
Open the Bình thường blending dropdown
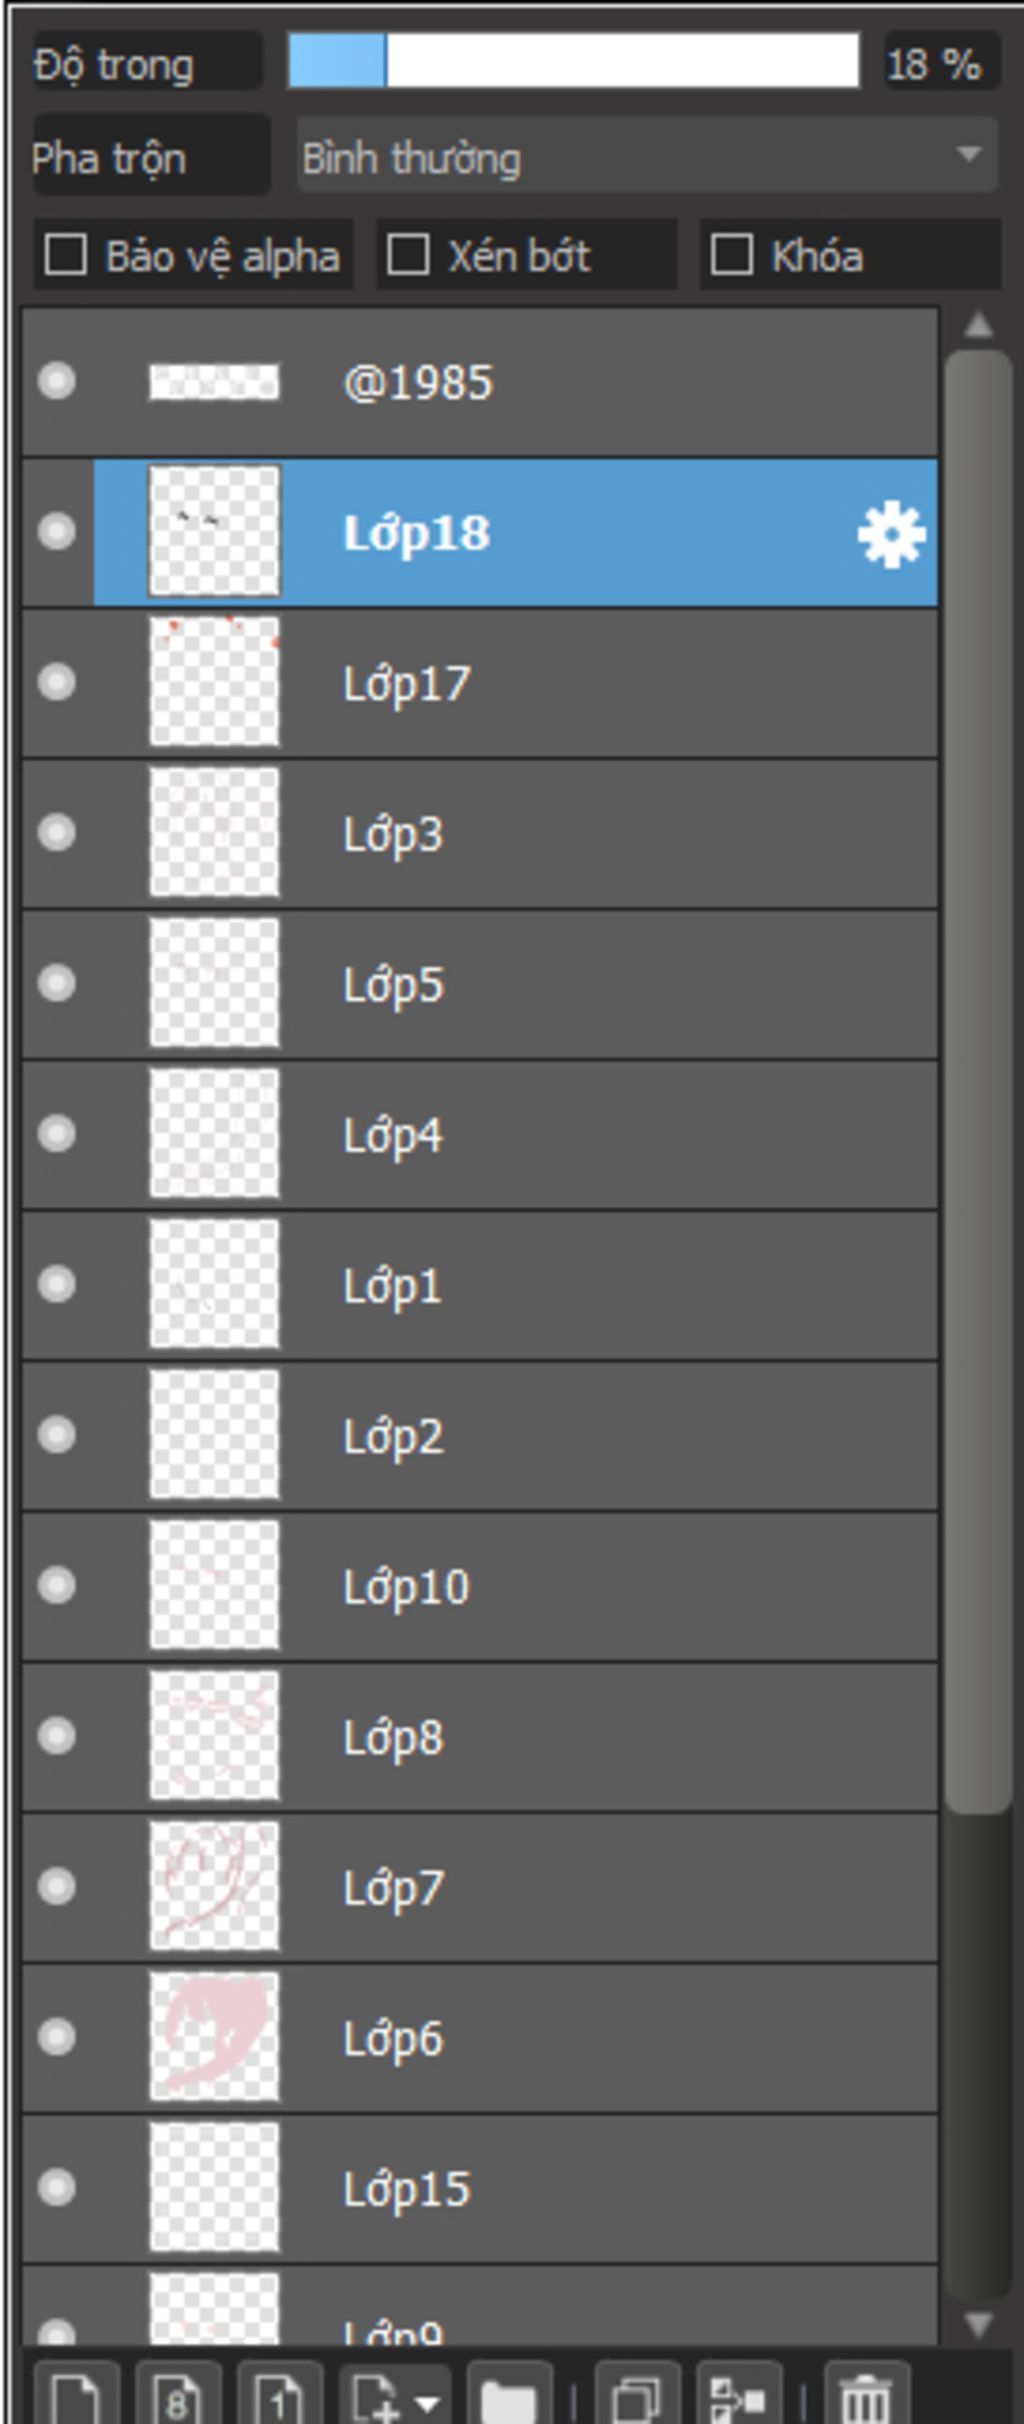tap(647, 156)
